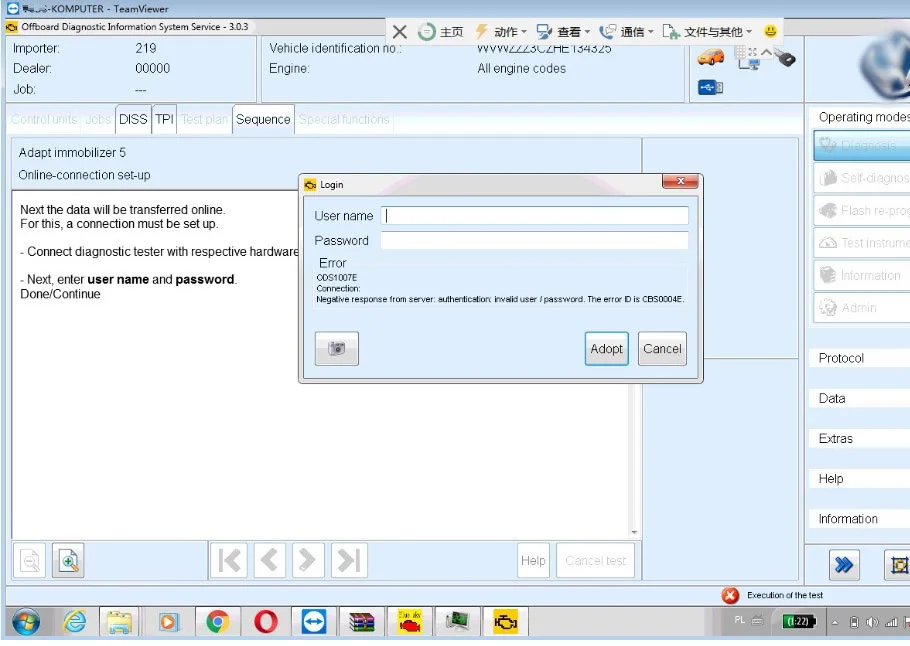The height and width of the screenshot is (646, 910).
Task: Select Flash re-programming operating mode
Action: pos(861,210)
